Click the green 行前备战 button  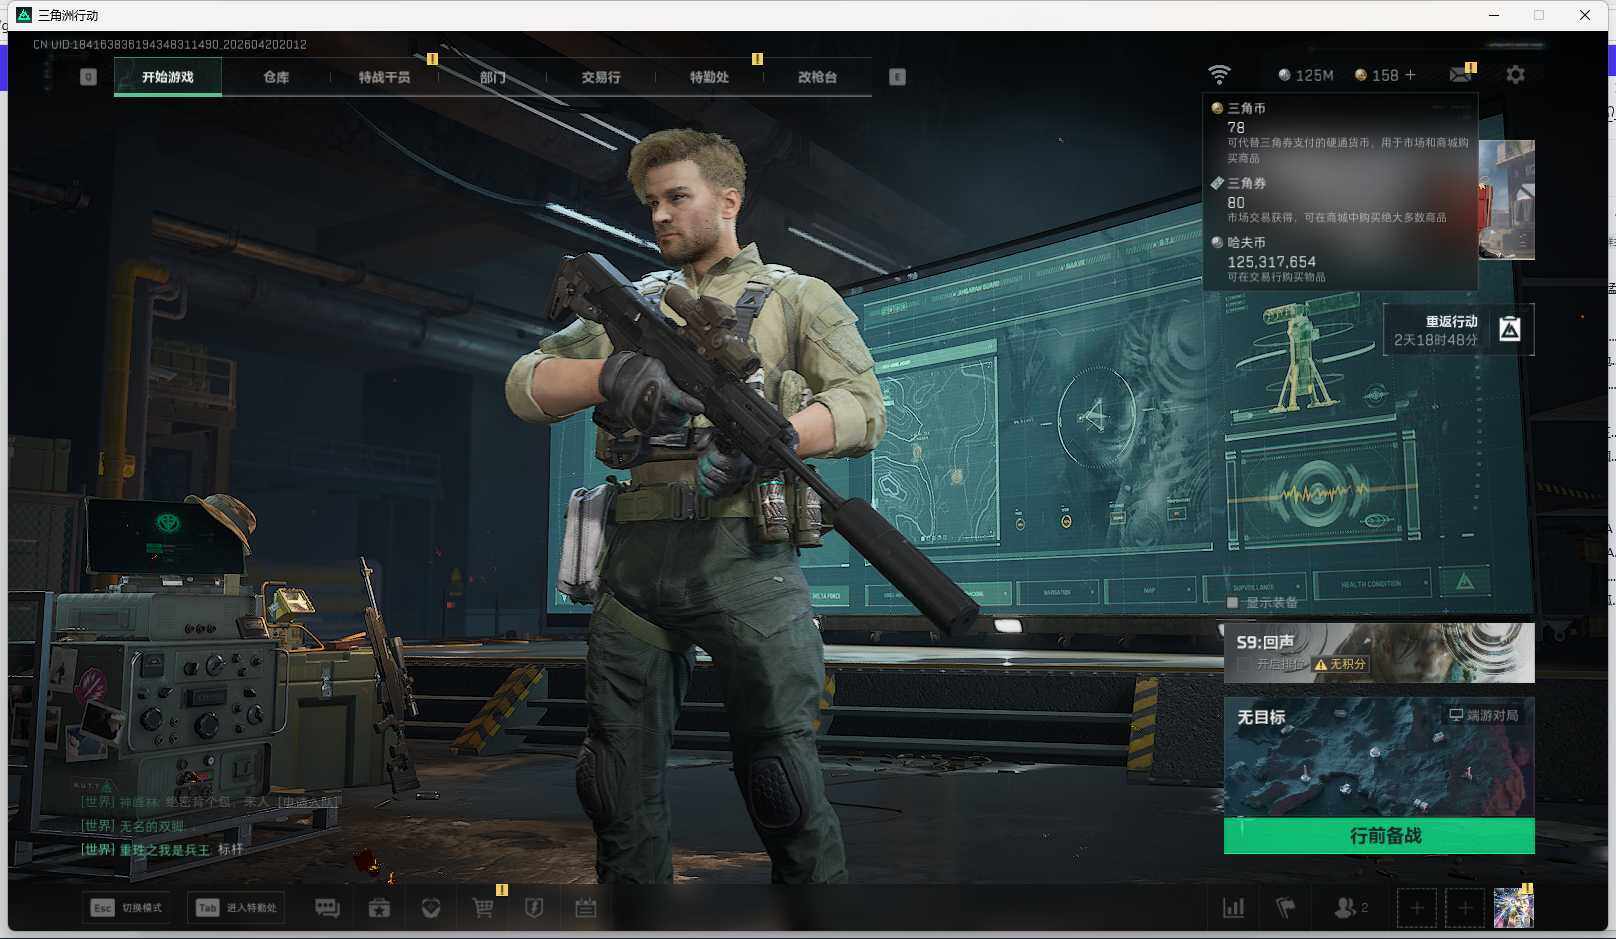pos(1379,835)
